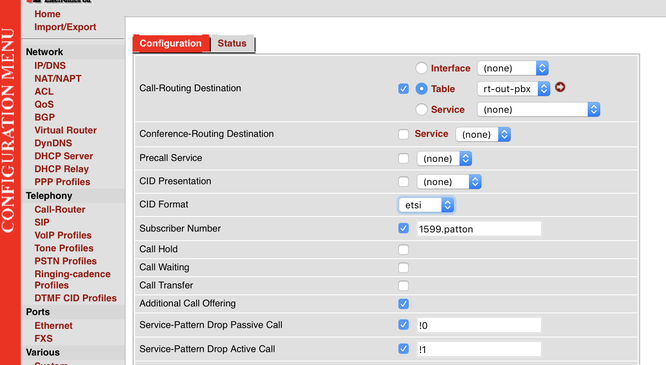Viewport: 666px width, 365px height.
Task: Click the Subscriber Number text field
Action: 479,229
